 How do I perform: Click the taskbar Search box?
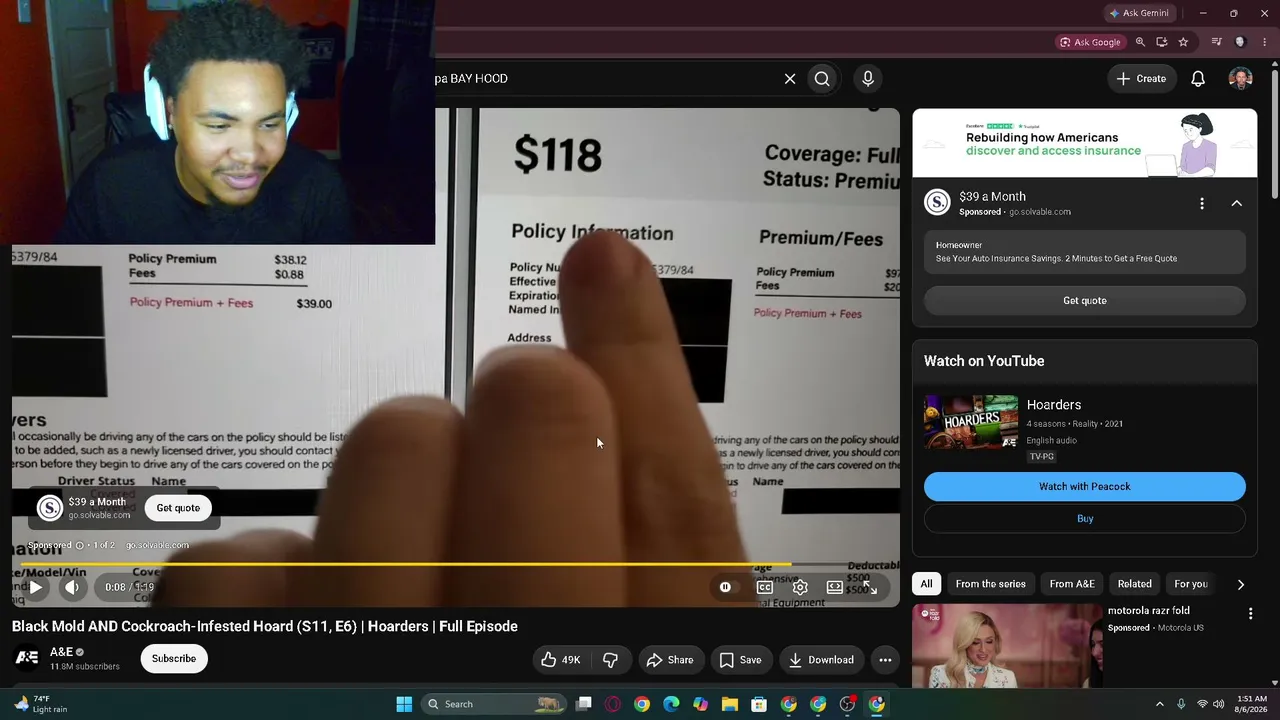[493, 704]
